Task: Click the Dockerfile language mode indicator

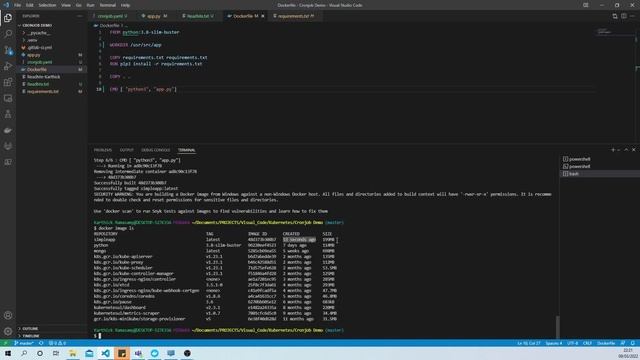Action: click(x=606, y=343)
